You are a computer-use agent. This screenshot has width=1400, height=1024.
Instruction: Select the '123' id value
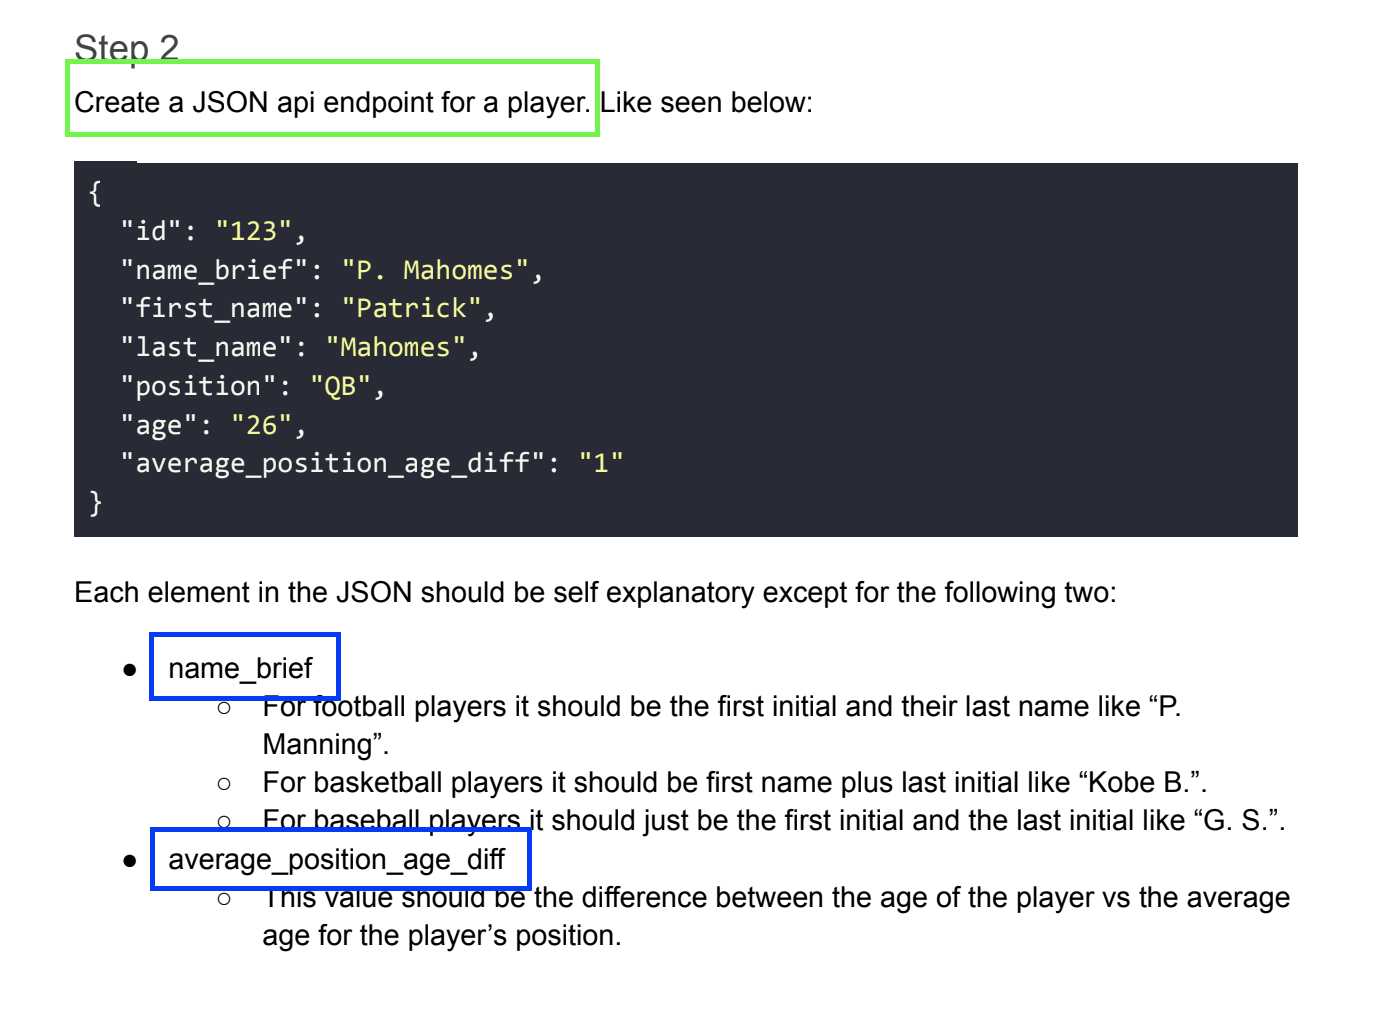[x=260, y=230]
